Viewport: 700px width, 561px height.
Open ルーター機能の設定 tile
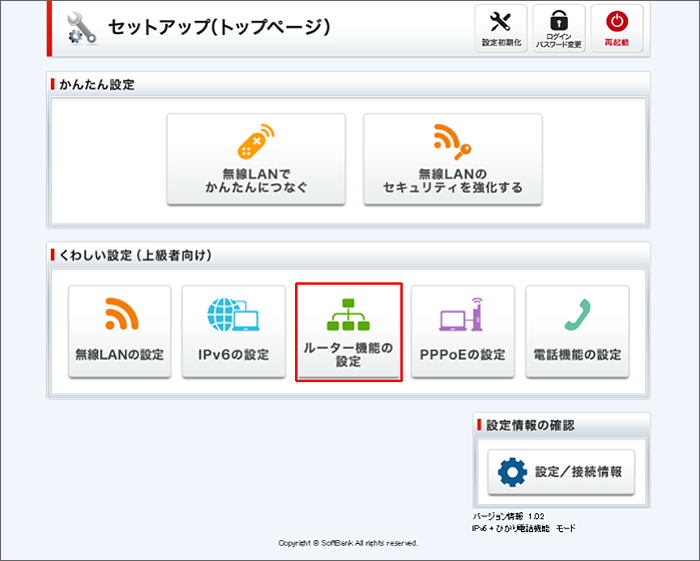point(349,332)
